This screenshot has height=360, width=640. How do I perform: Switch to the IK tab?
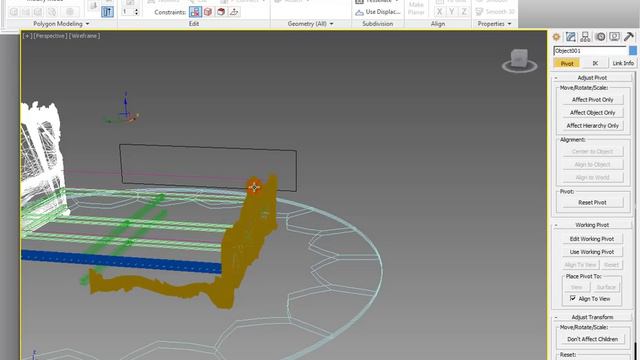(595, 63)
